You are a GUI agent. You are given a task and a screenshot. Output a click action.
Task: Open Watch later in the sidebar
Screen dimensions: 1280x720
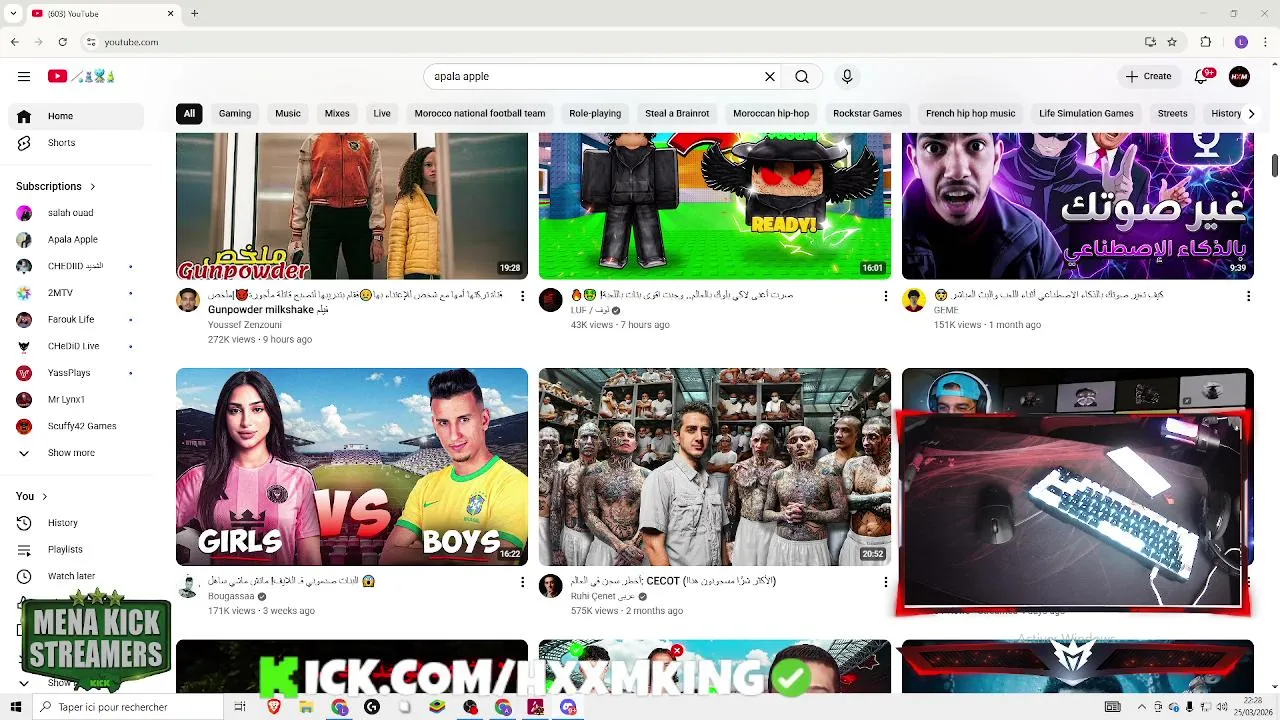[76, 576]
